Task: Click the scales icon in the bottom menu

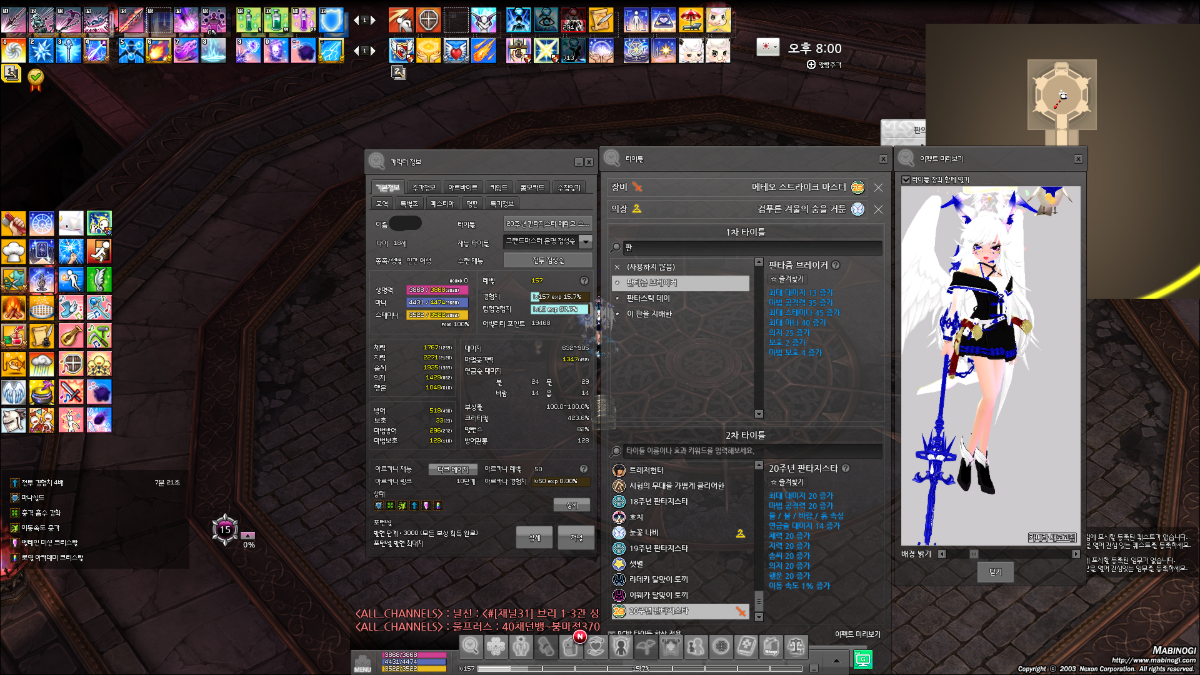Action: (x=796, y=646)
